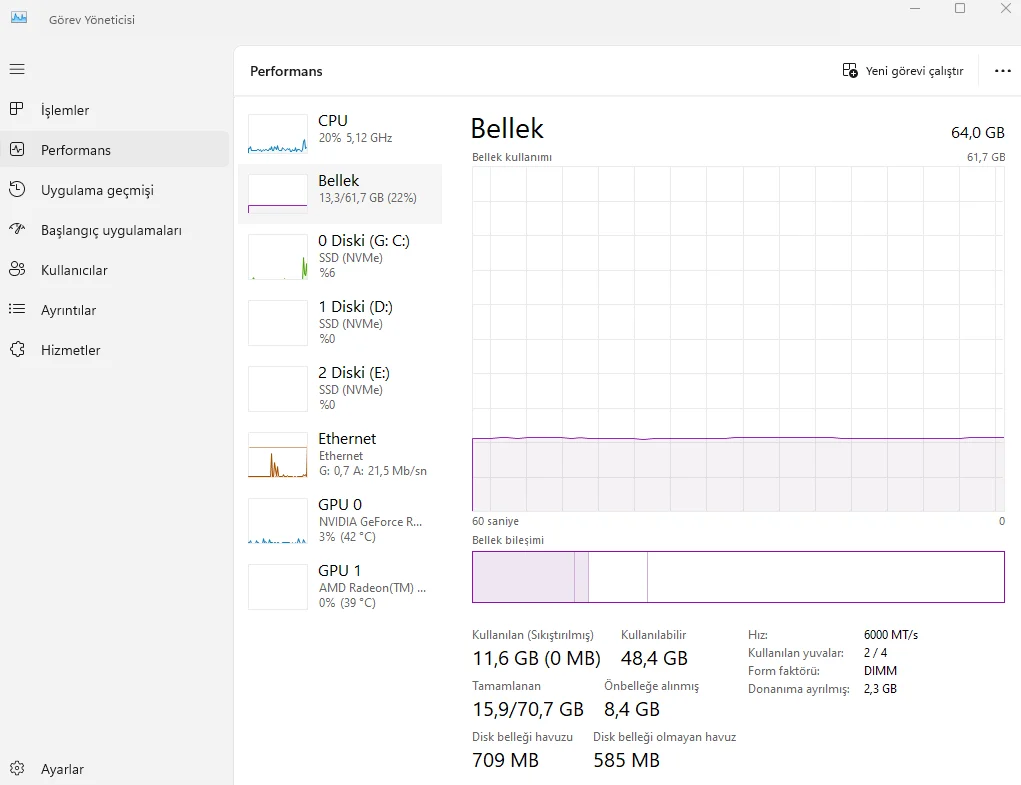
Task: Click the Yeni görevi çalıştır icon
Action: (850, 70)
